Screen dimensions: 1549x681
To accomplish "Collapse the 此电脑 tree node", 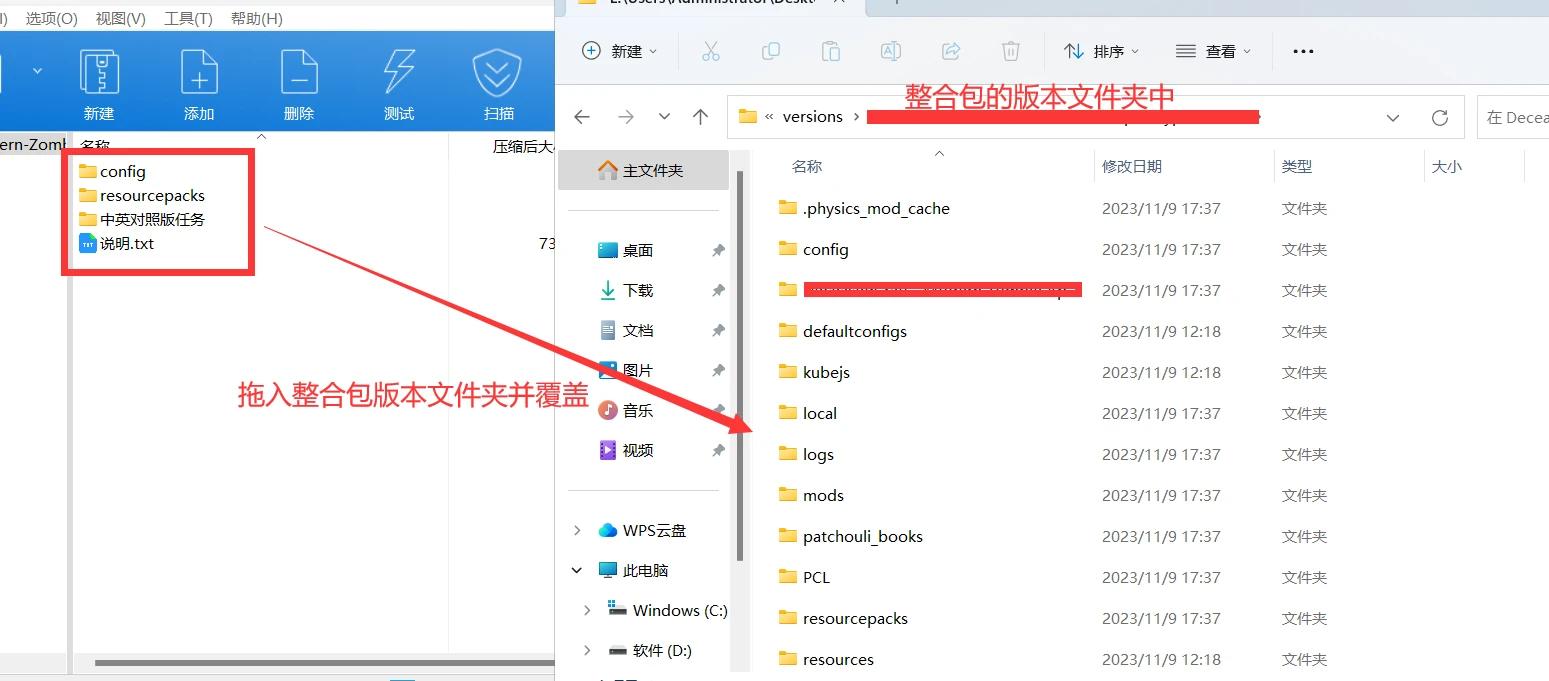I will coord(577,571).
